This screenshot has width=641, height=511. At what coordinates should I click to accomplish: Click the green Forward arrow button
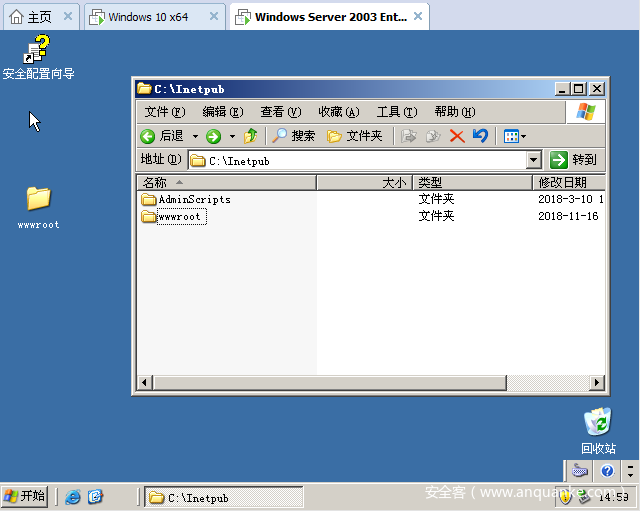[213, 136]
